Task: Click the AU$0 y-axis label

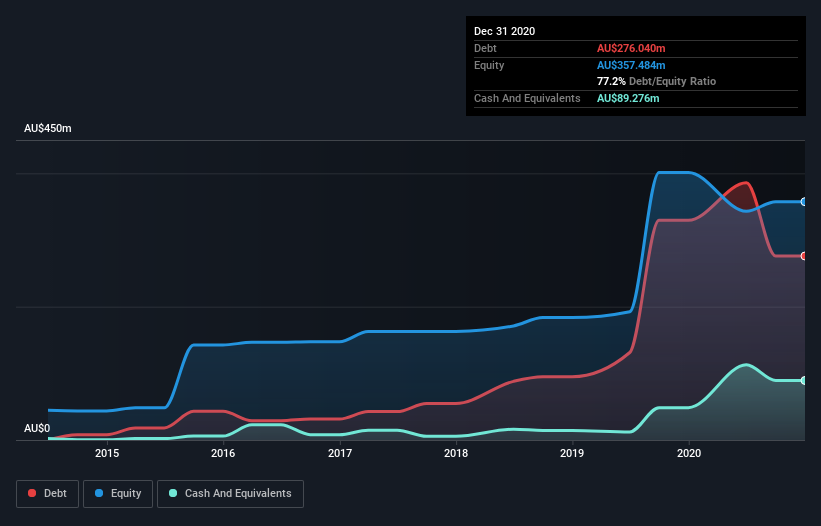Action: click(37, 428)
